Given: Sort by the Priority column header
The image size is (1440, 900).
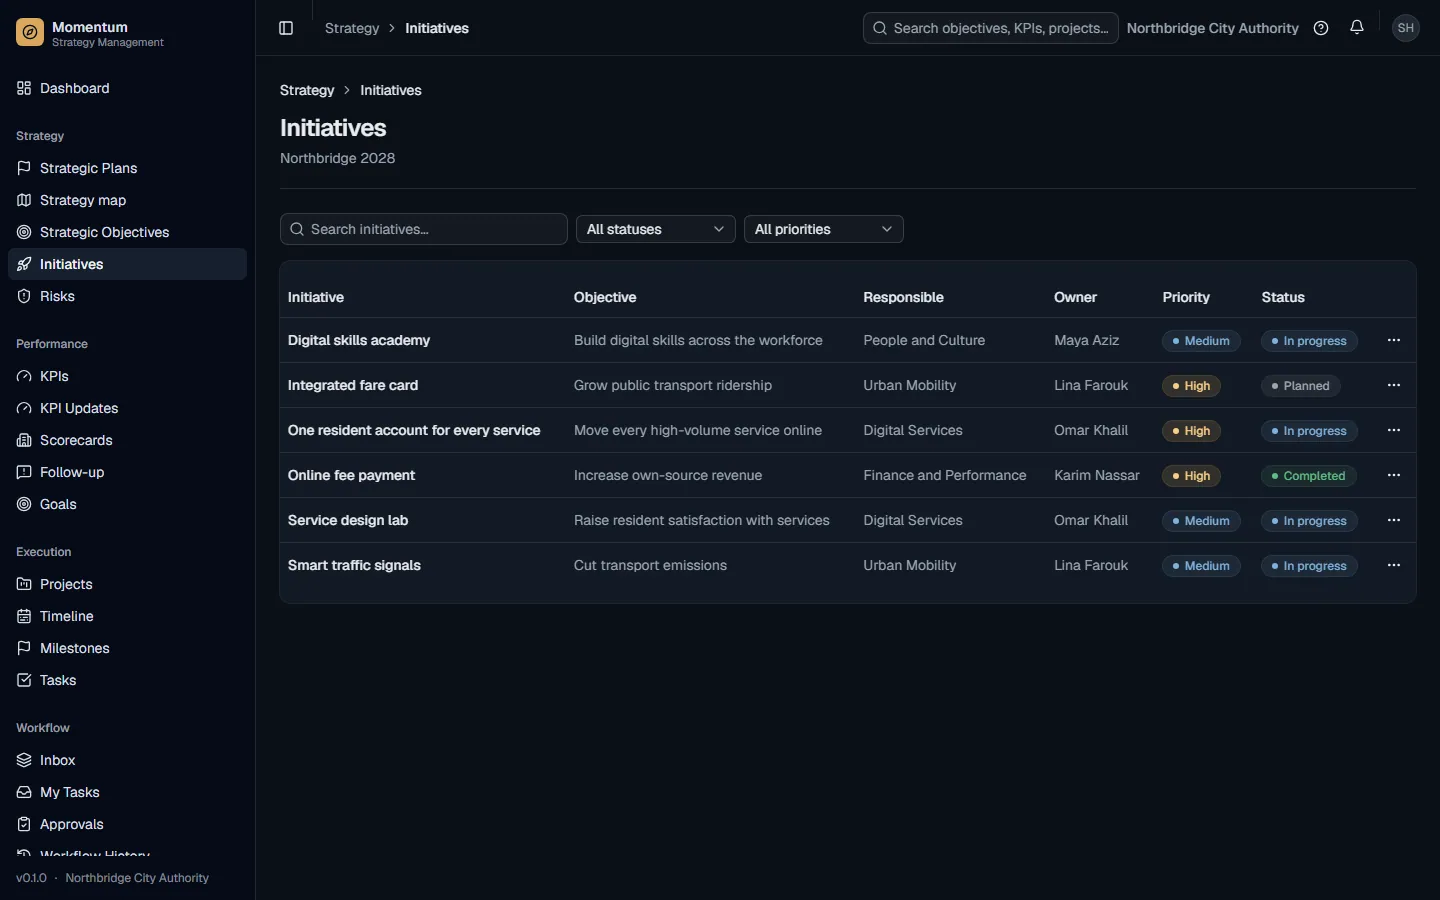Looking at the screenshot, I should click(1186, 297).
